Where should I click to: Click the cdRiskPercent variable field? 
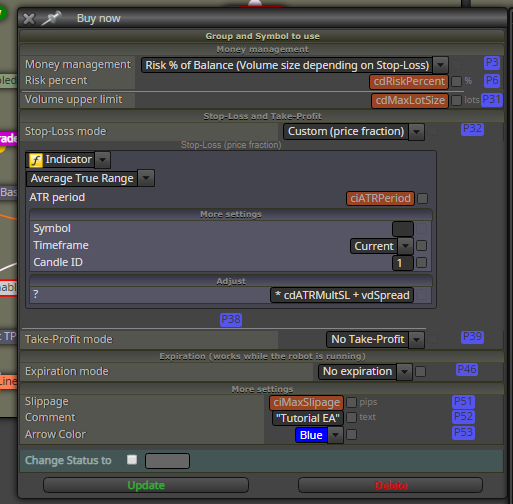tap(409, 82)
